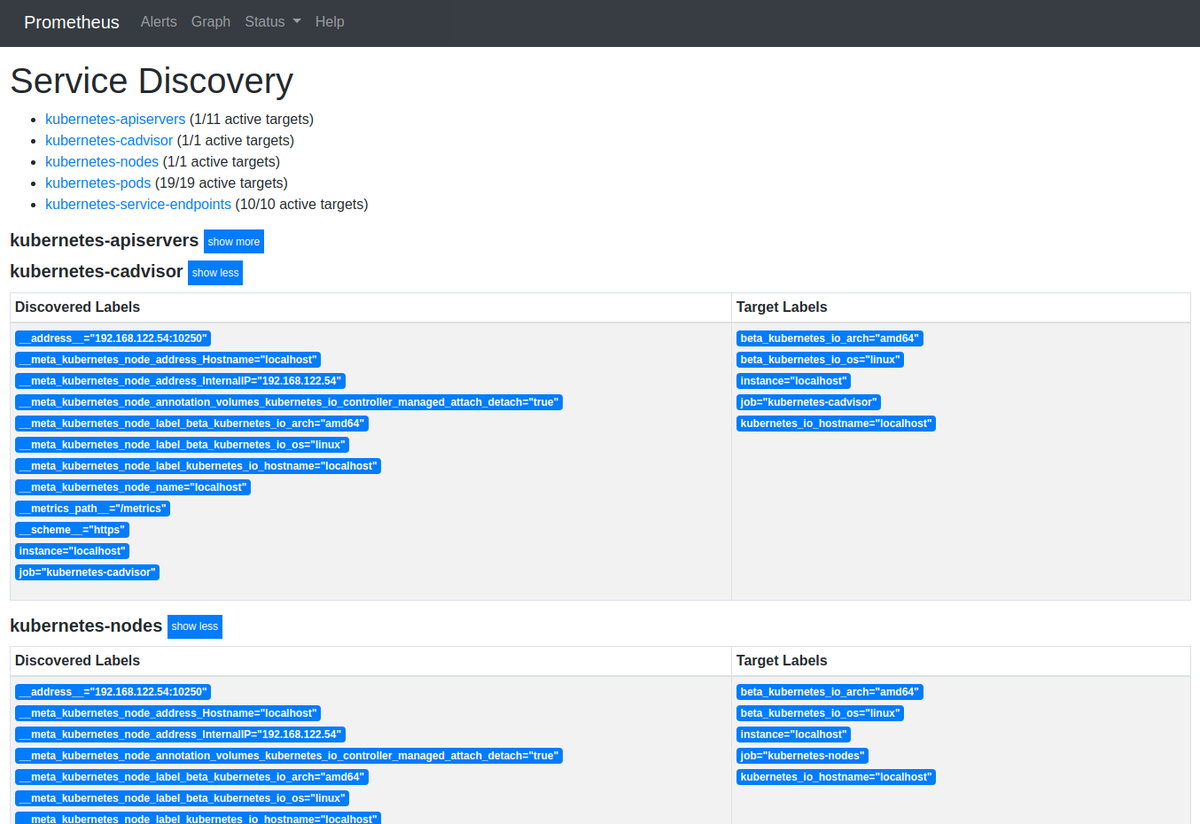The height and width of the screenshot is (824, 1200).
Task: Select node_label_beta_kubernetes_io_arch label in nodes section
Action: pyautogui.click(x=192, y=777)
